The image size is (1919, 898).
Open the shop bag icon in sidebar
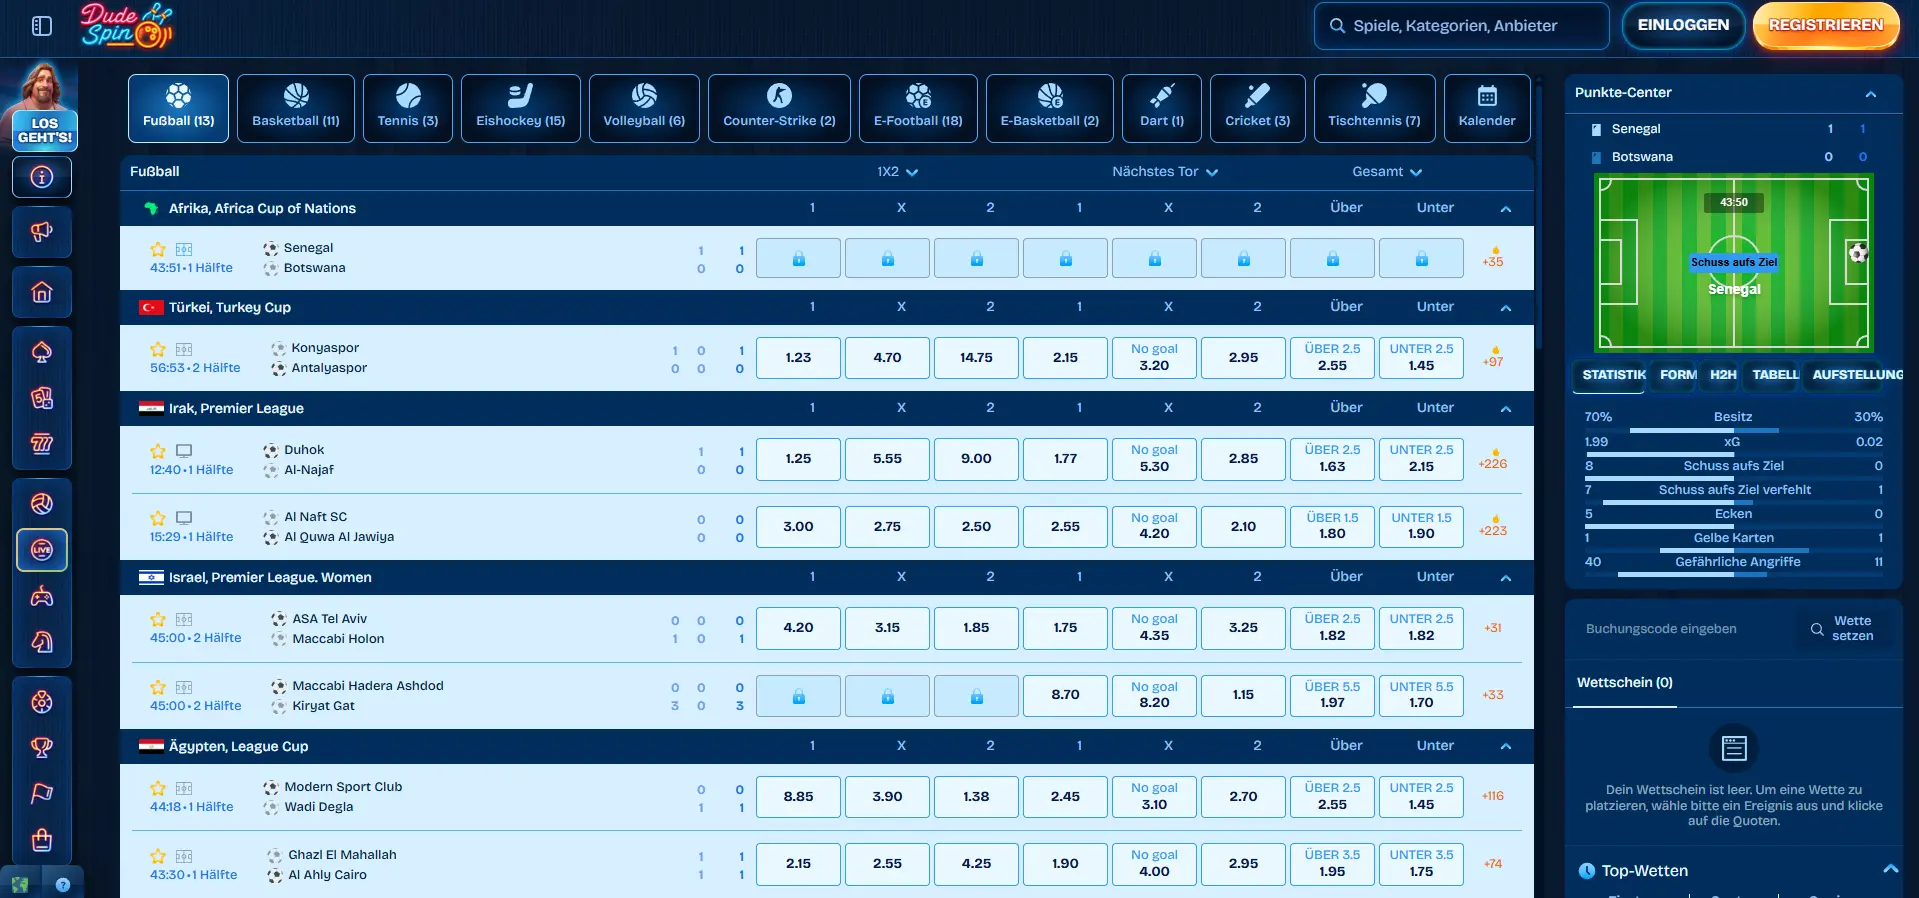(42, 839)
